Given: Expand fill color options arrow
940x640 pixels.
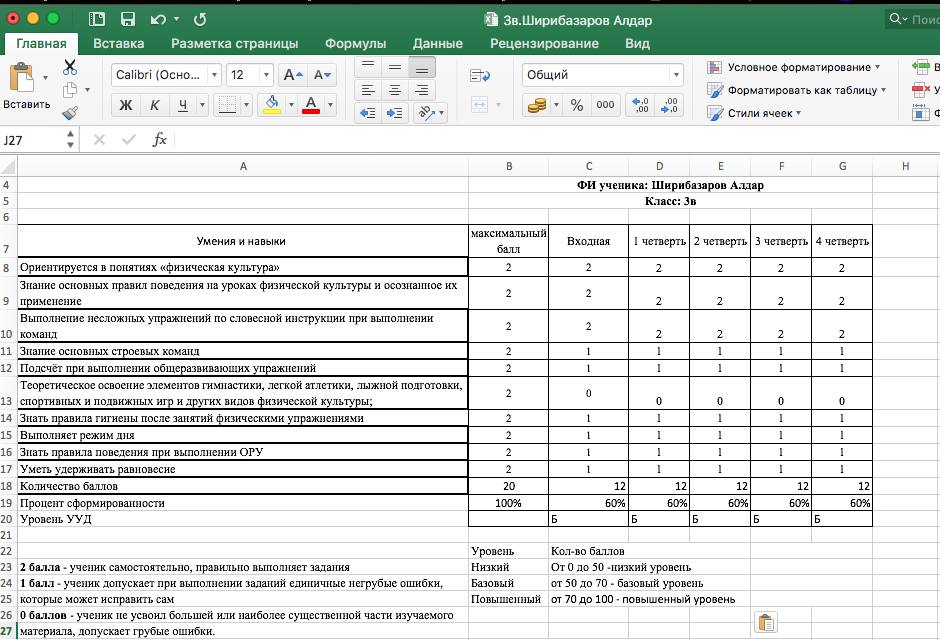Looking at the screenshot, I should 291,105.
